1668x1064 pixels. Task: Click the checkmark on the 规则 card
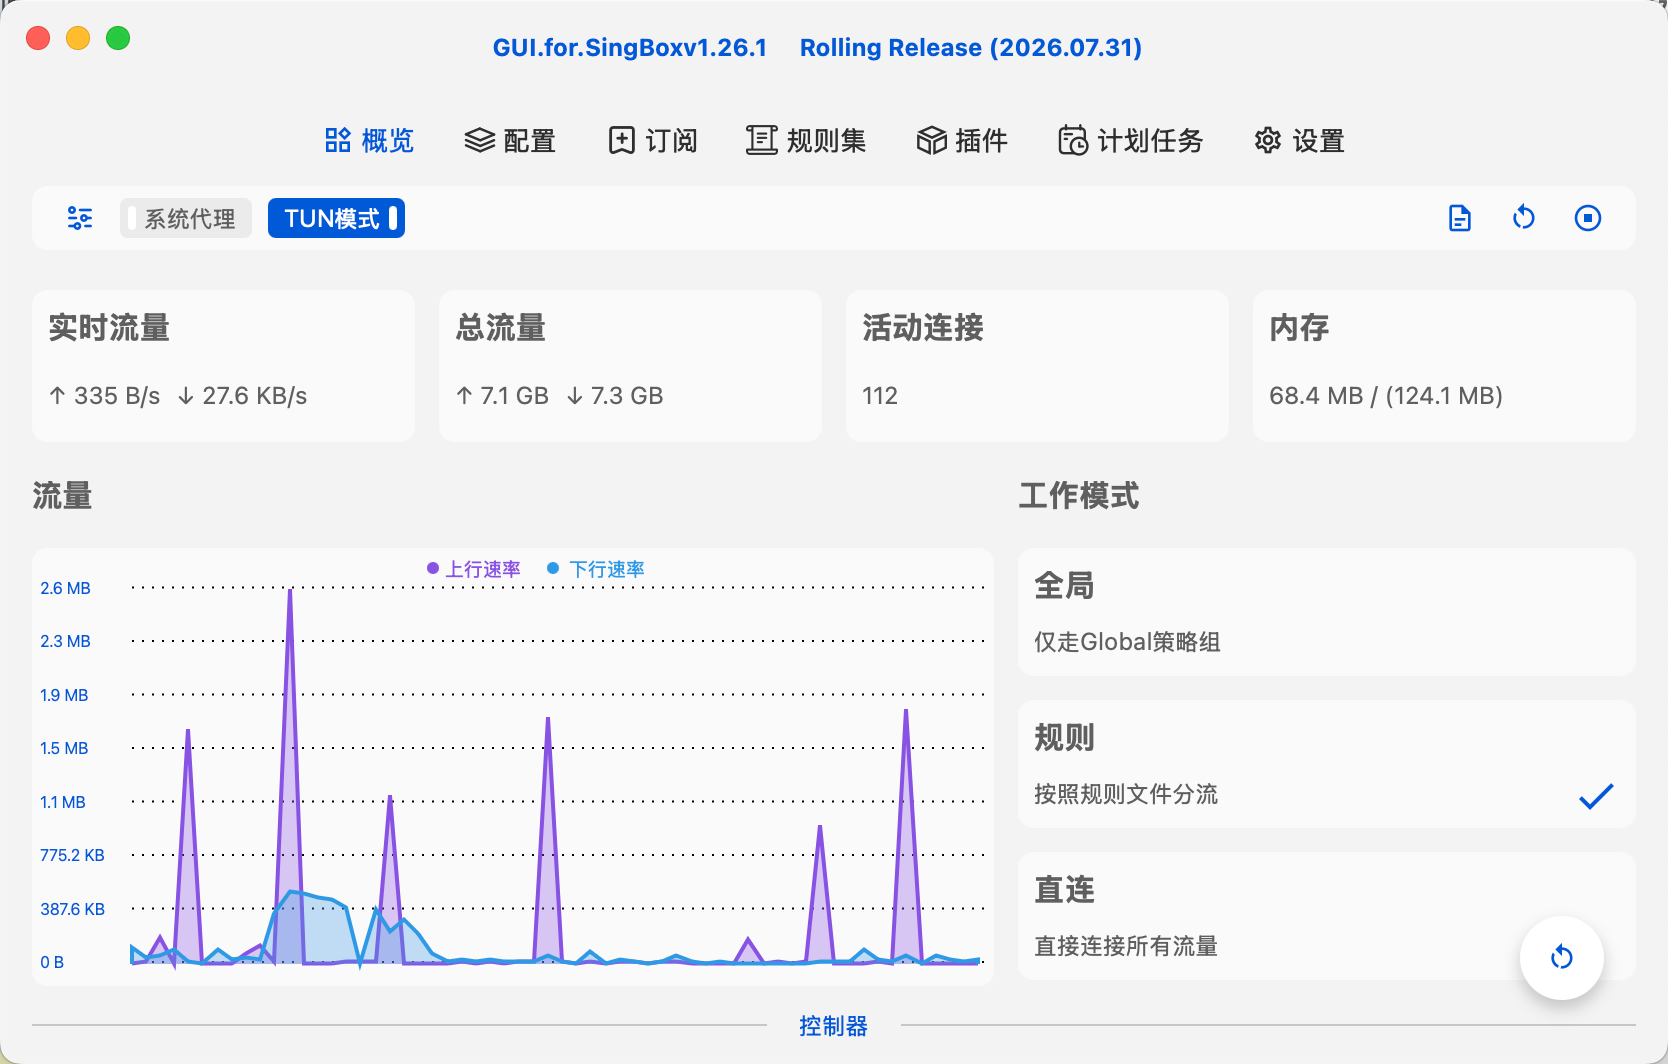[1596, 796]
